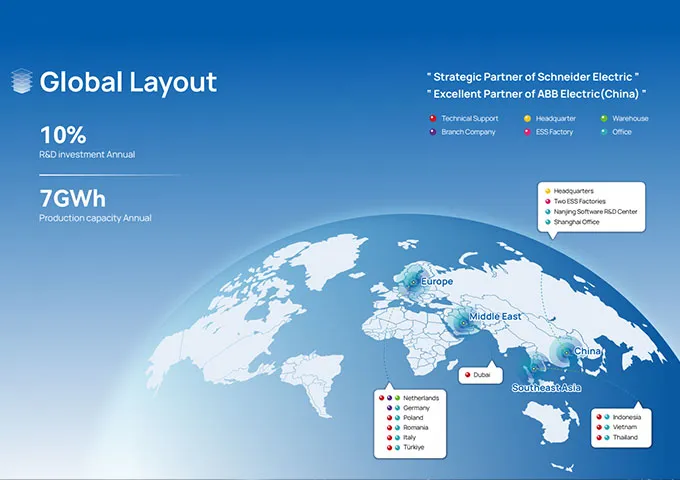This screenshot has height=480, width=680.
Task: Click the Headquarter legend label
Action: click(556, 118)
